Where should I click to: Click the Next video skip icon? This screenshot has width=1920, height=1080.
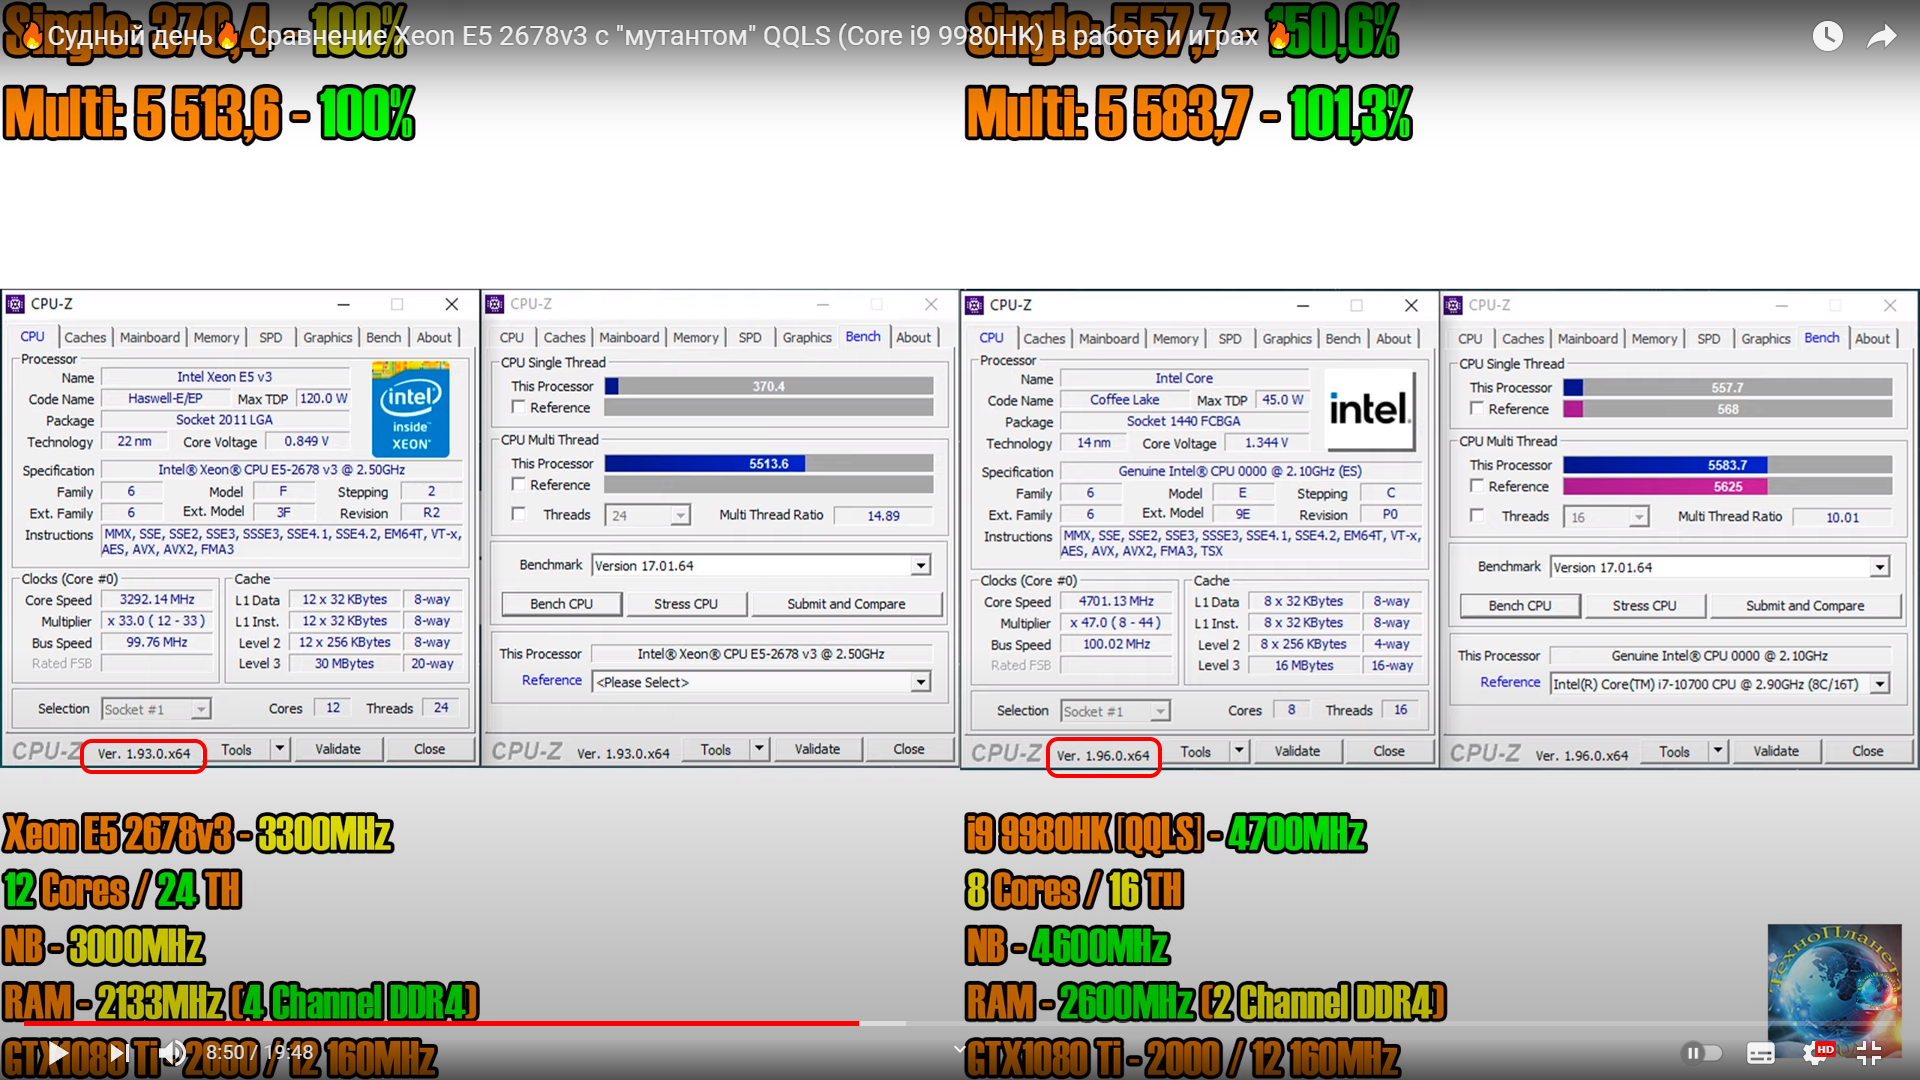point(118,1052)
